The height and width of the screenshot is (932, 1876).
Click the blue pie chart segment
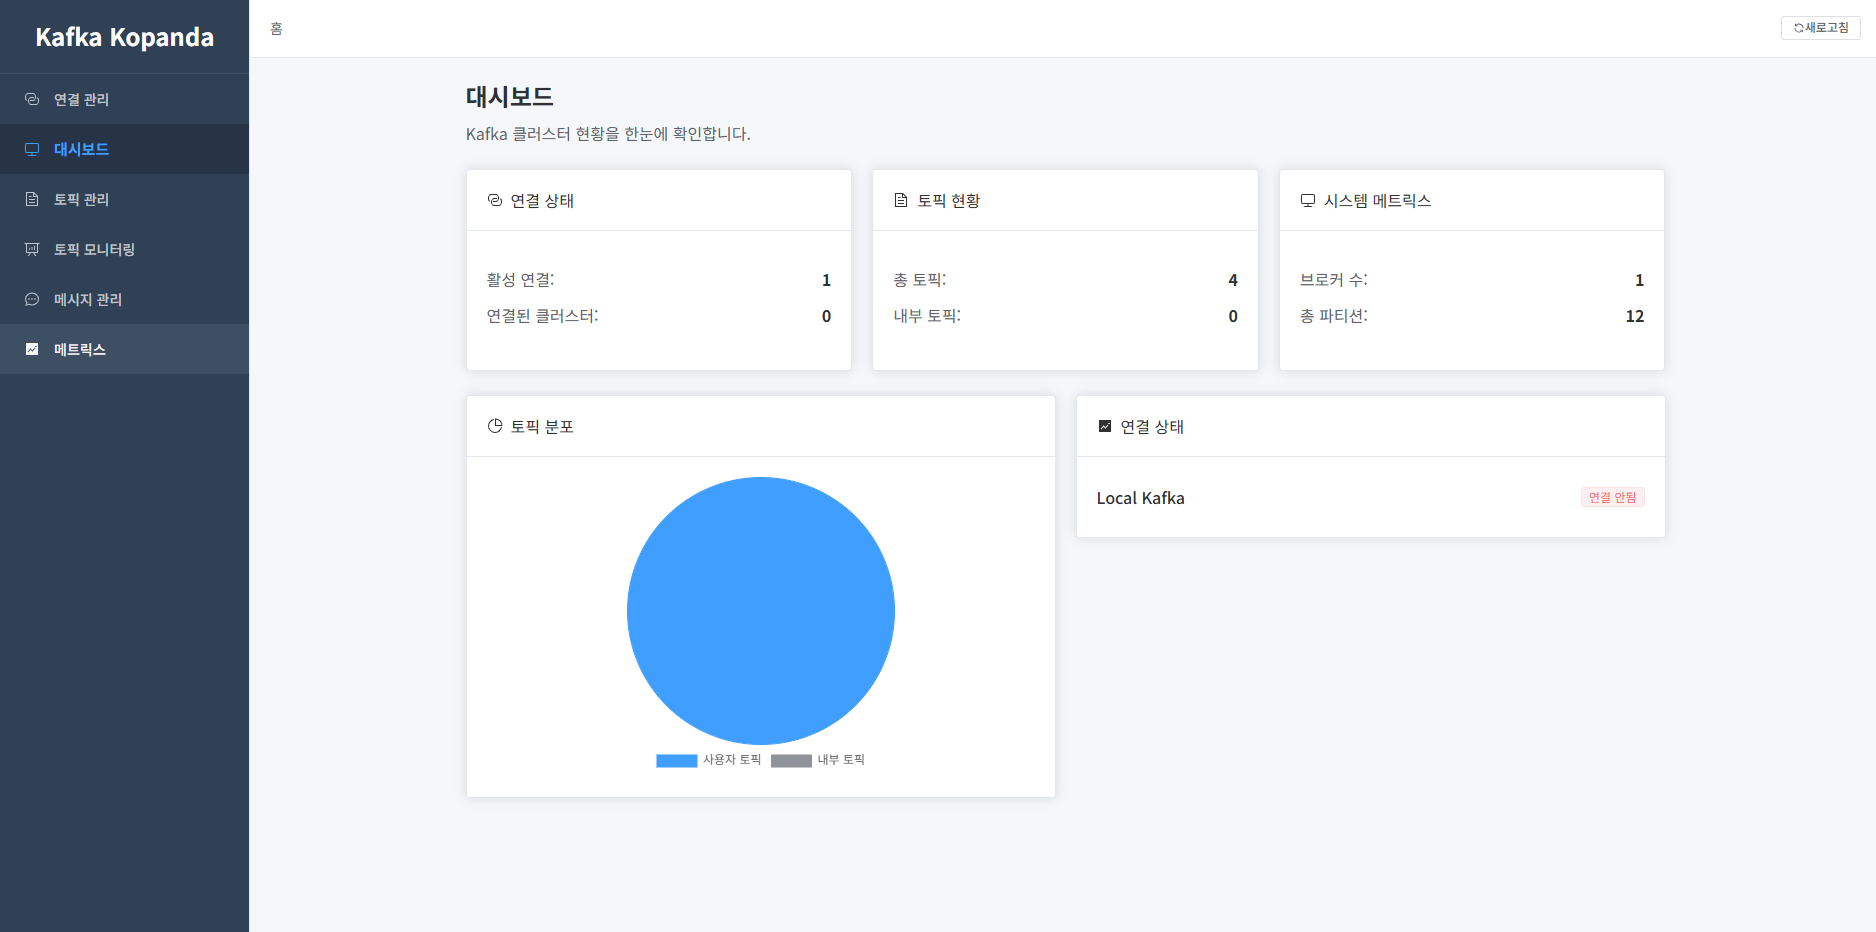pos(761,610)
